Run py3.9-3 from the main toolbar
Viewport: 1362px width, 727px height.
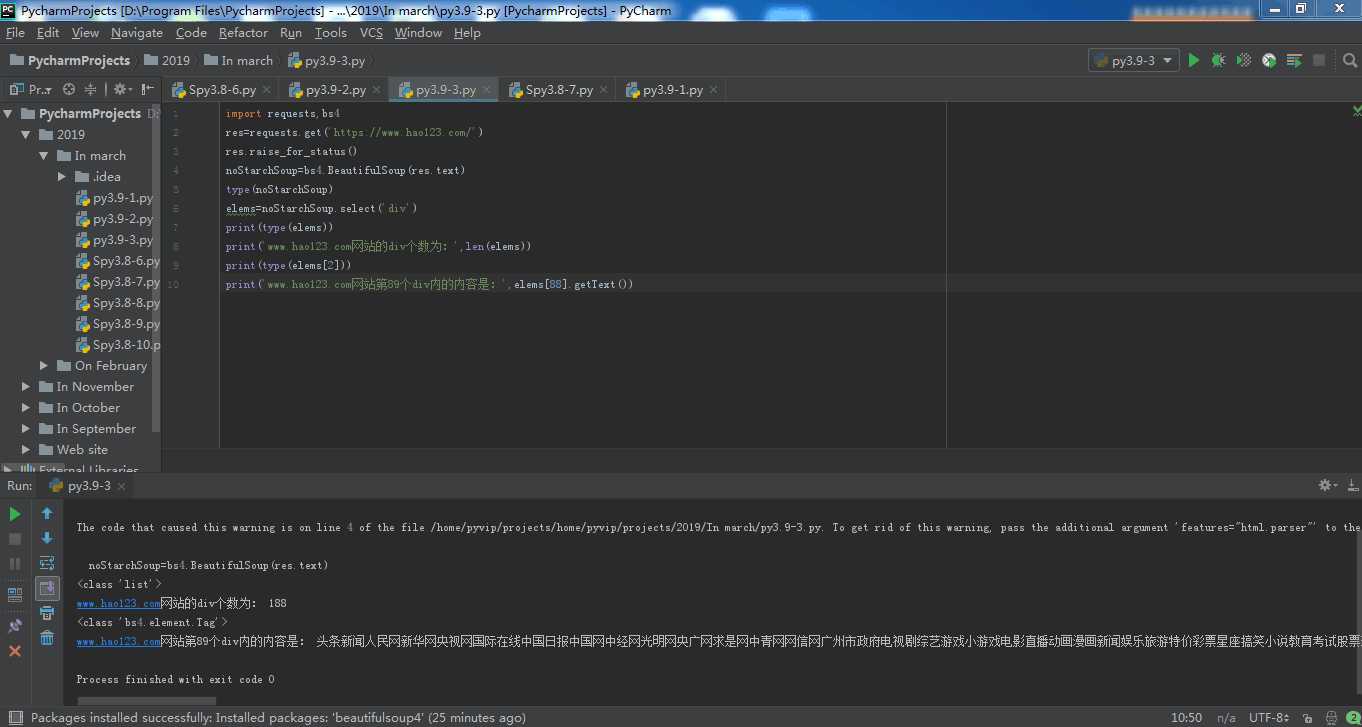point(1193,60)
